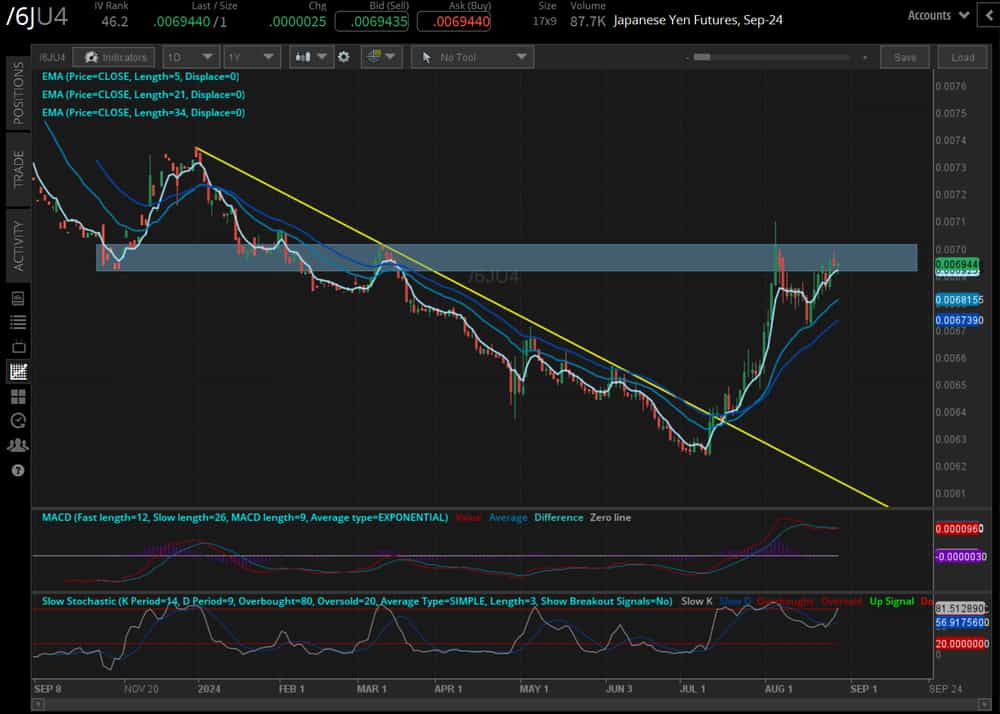The image size is (1000, 714).
Task: Open chart settings gear icon
Action: click(344, 57)
